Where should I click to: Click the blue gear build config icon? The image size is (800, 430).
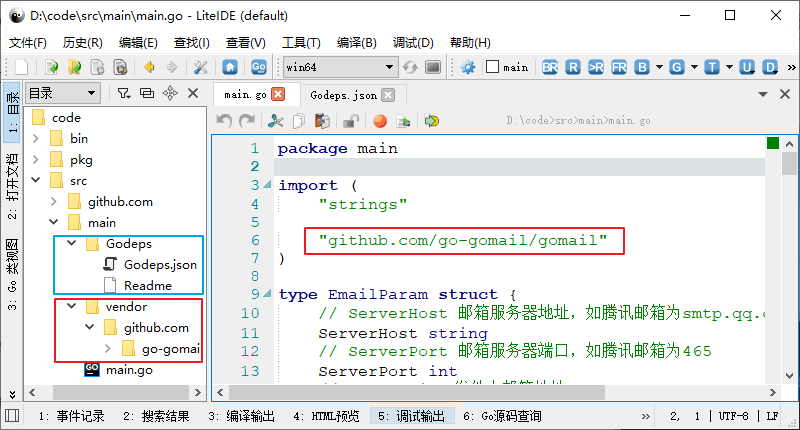(467, 67)
